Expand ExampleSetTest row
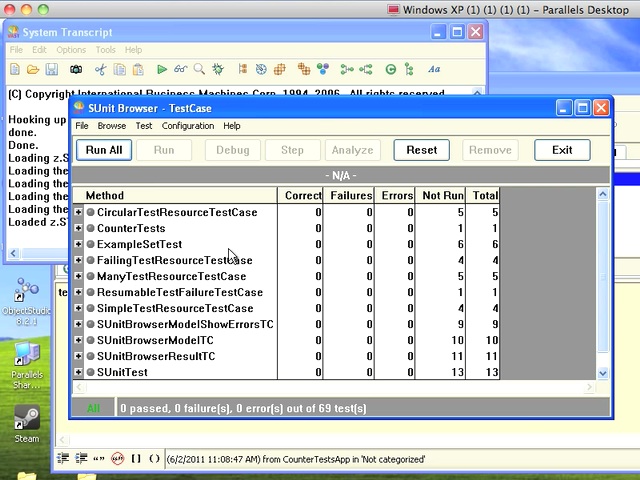 point(78,244)
